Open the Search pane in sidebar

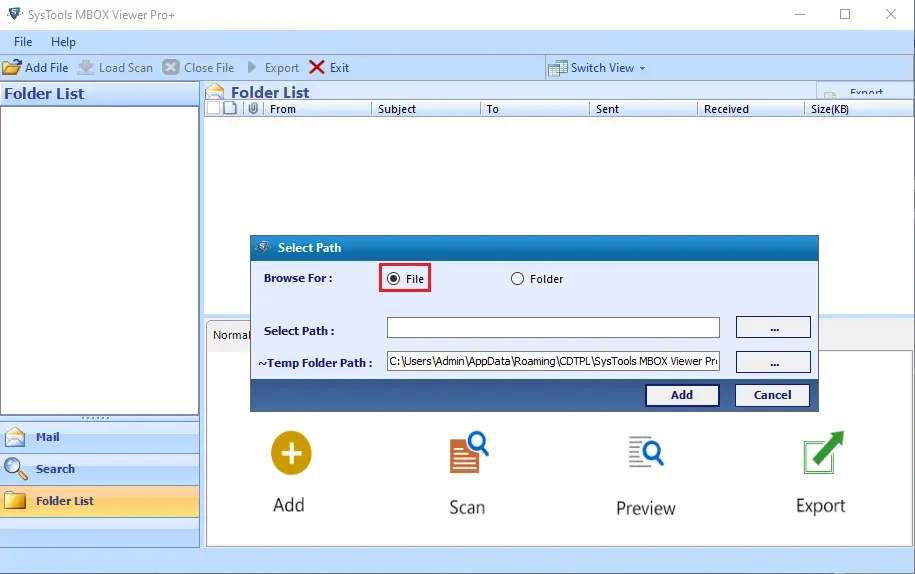click(x=99, y=469)
